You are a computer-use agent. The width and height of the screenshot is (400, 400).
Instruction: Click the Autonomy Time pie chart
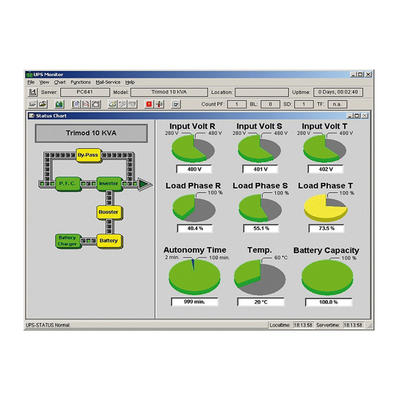point(194,276)
